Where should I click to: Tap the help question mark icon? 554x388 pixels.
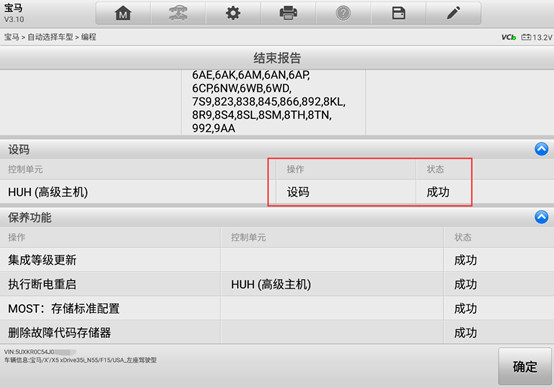pyautogui.click(x=343, y=13)
